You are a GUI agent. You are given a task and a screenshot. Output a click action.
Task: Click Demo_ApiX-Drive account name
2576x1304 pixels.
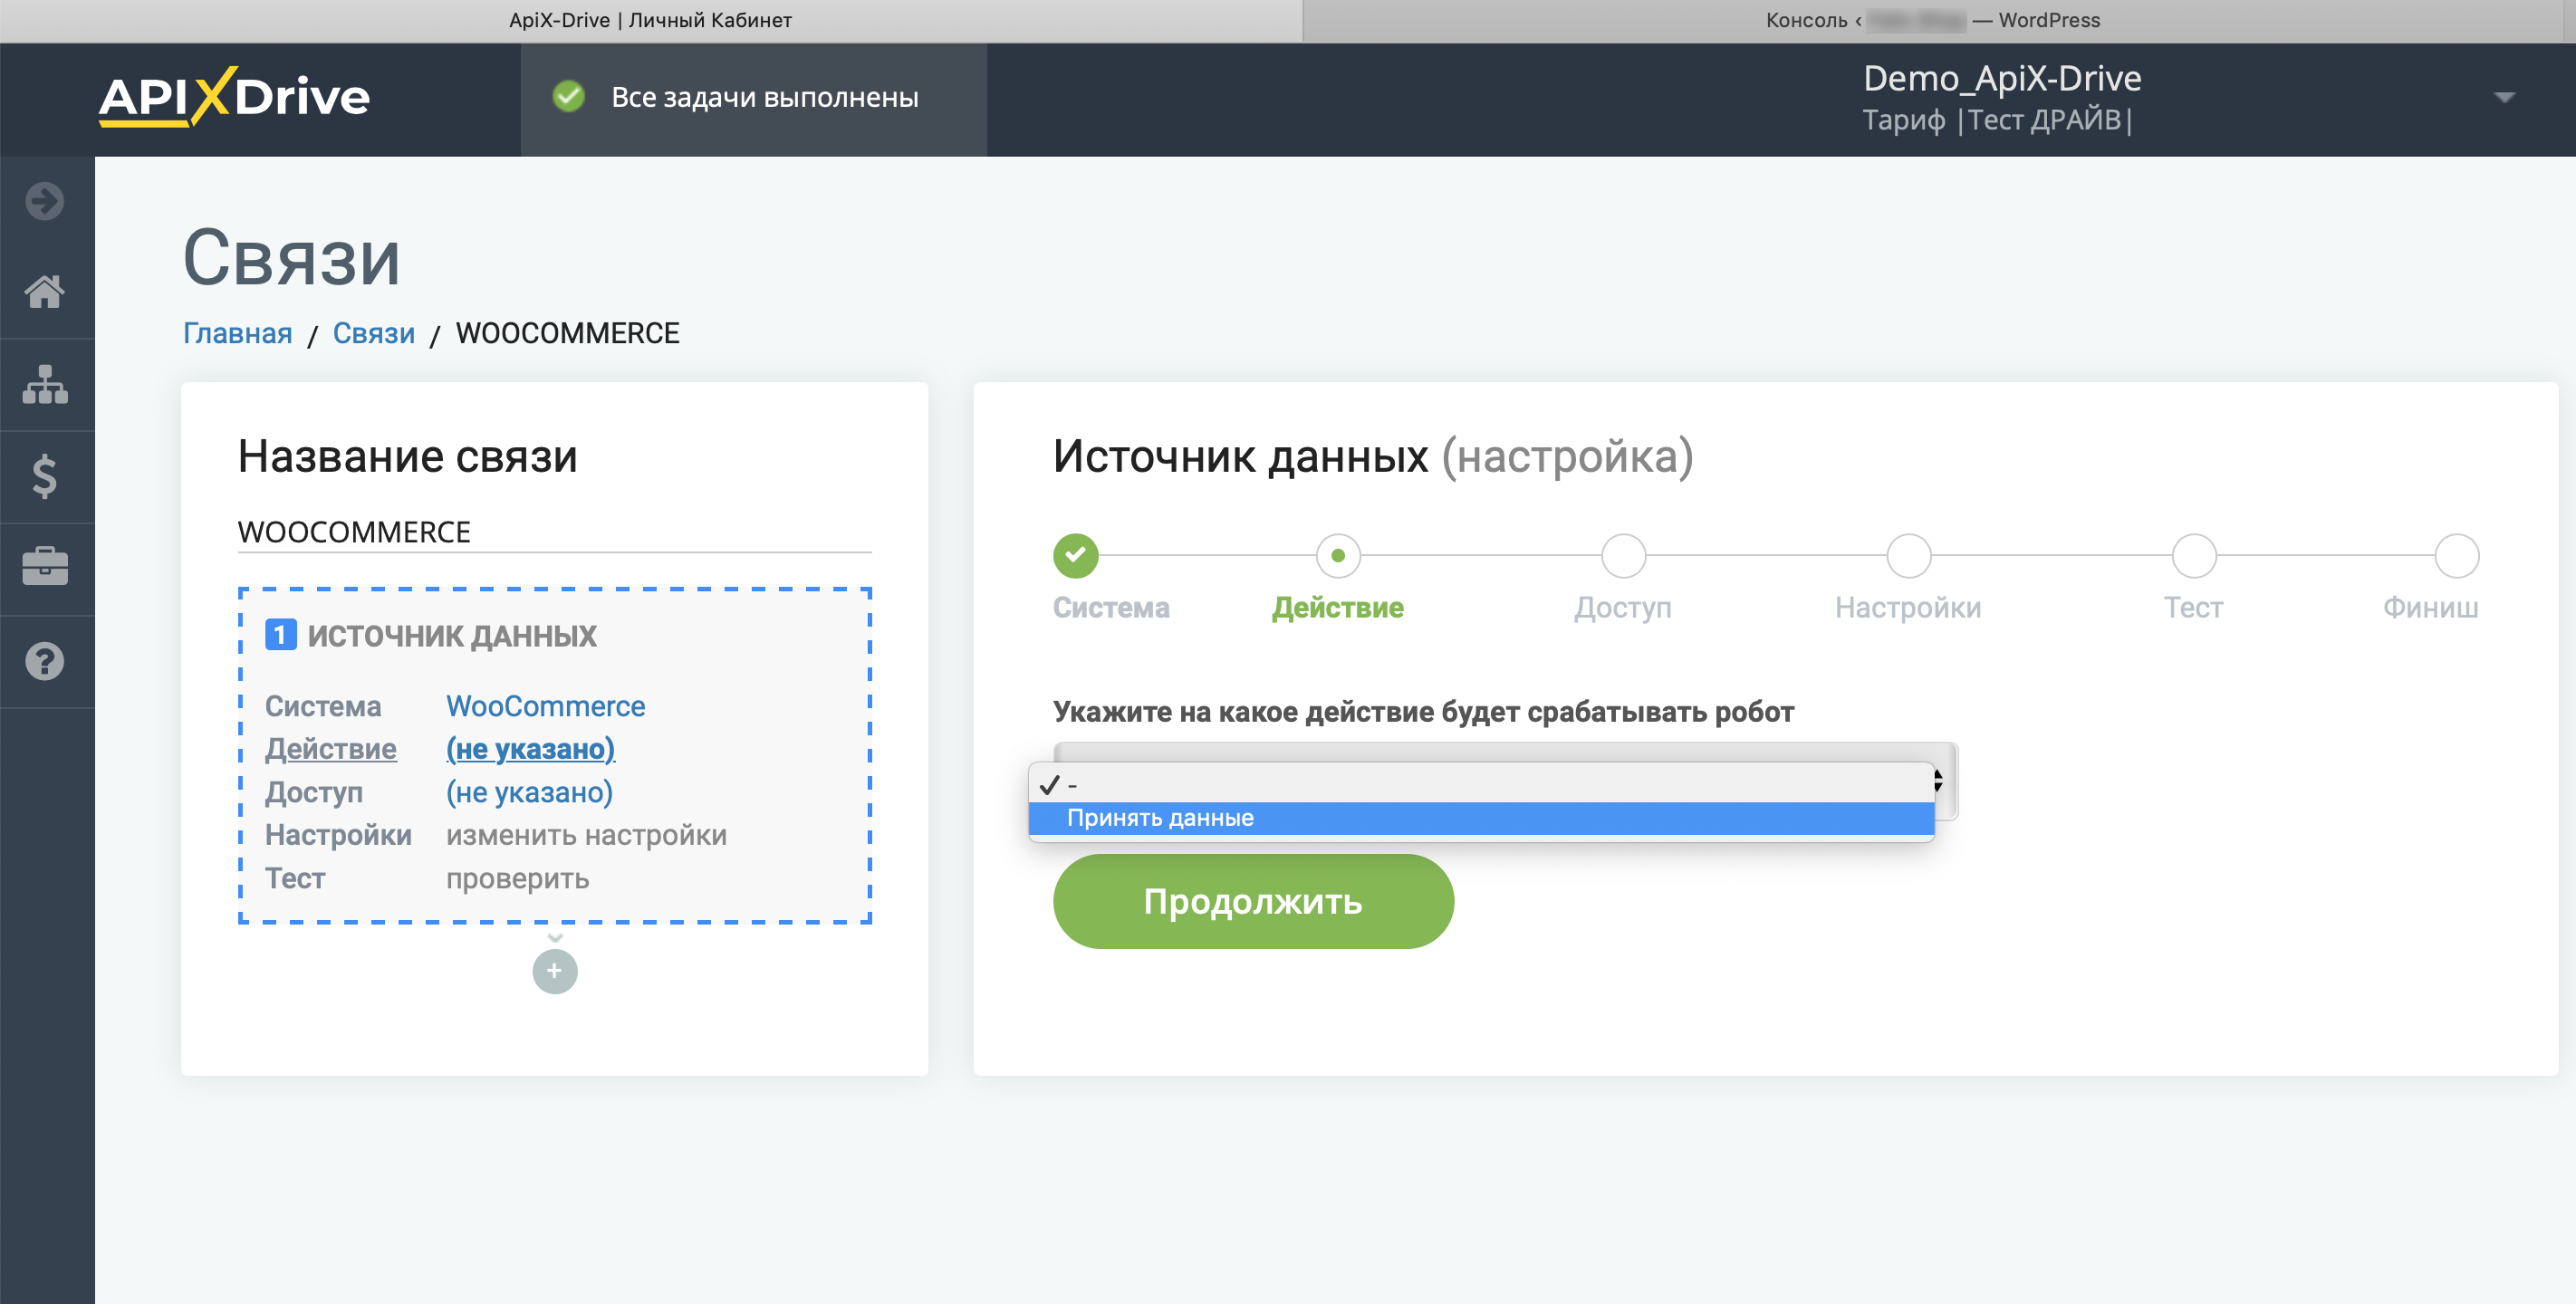2002,78
